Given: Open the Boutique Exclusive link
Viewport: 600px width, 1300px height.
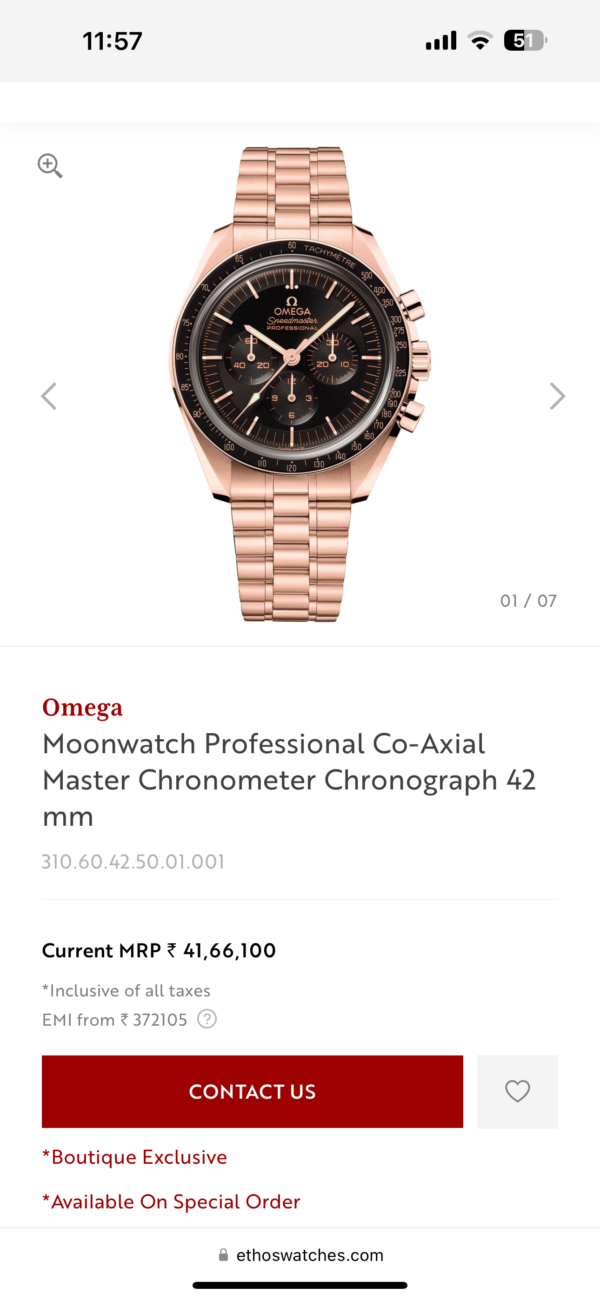Looking at the screenshot, I should coord(135,1156).
